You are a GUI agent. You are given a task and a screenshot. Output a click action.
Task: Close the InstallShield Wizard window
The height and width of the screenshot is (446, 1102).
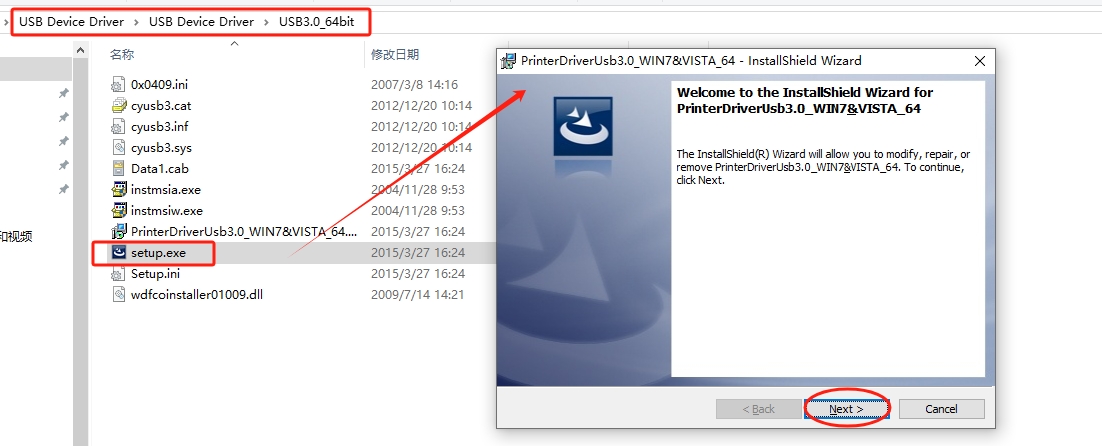[x=979, y=61]
